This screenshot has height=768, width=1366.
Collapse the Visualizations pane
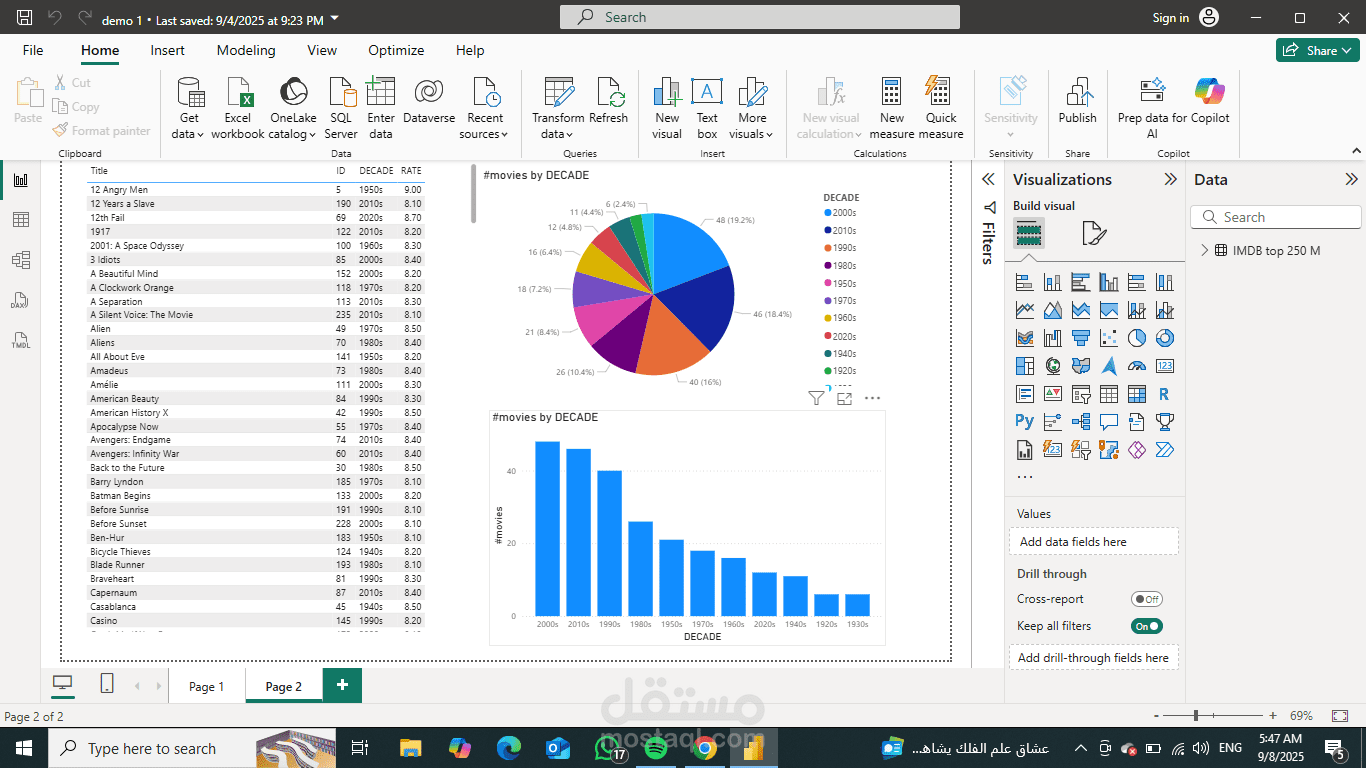[1170, 180]
